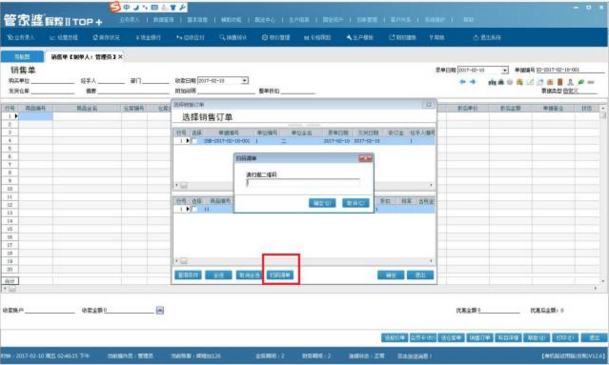This screenshot has width=609, height=365.
Task: Click the QR code input field in the scan dialog
Action: click(303, 182)
